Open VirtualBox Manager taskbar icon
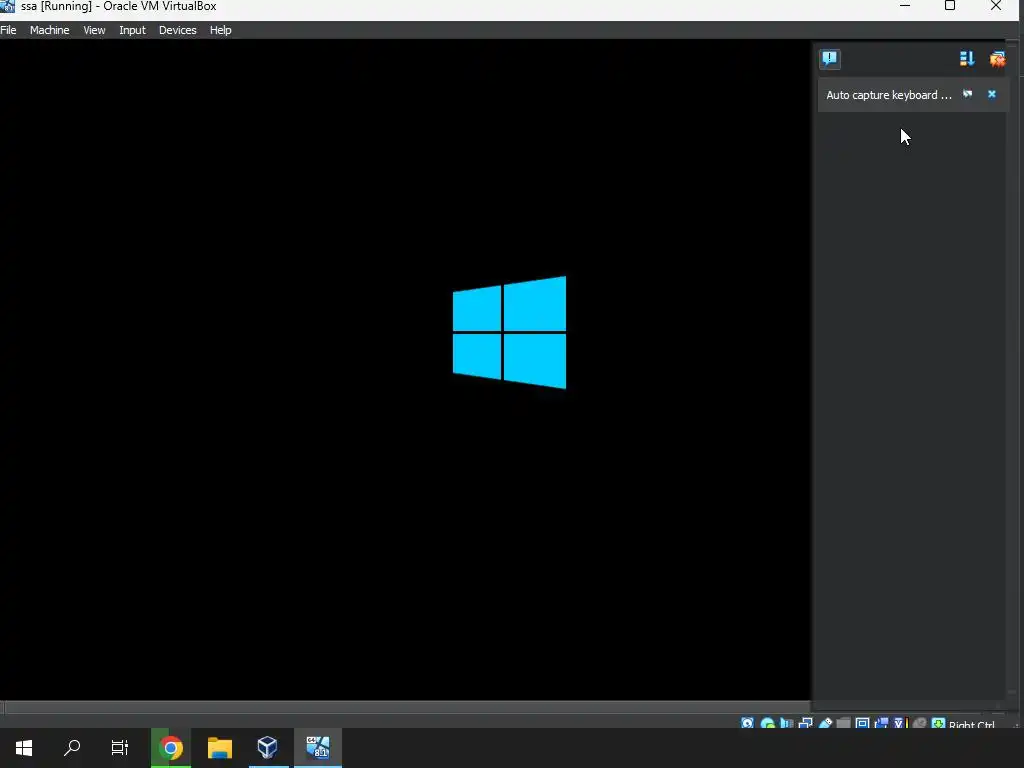Screen dimensions: 1024x768 tap(268, 748)
